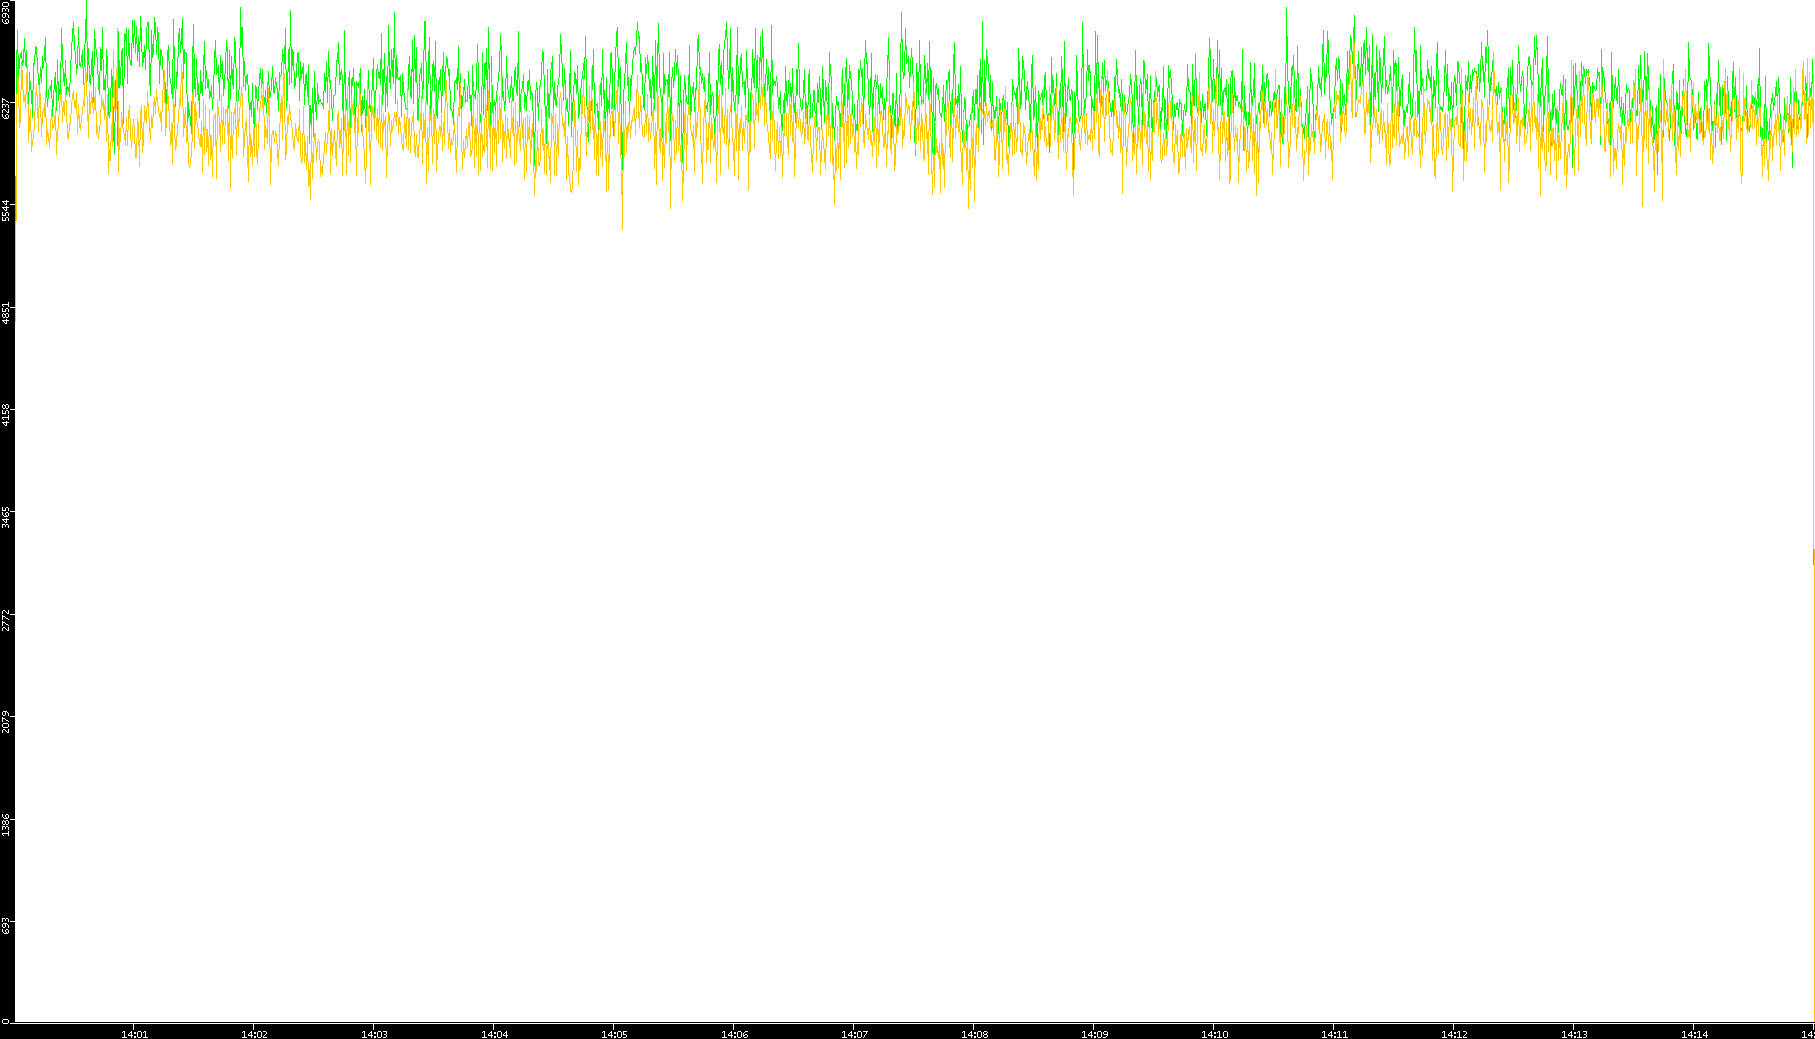Click the 14:13 time axis label
This screenshot has height=1039, width=1815.
pyautogui.click(x=1574, y=1034)
